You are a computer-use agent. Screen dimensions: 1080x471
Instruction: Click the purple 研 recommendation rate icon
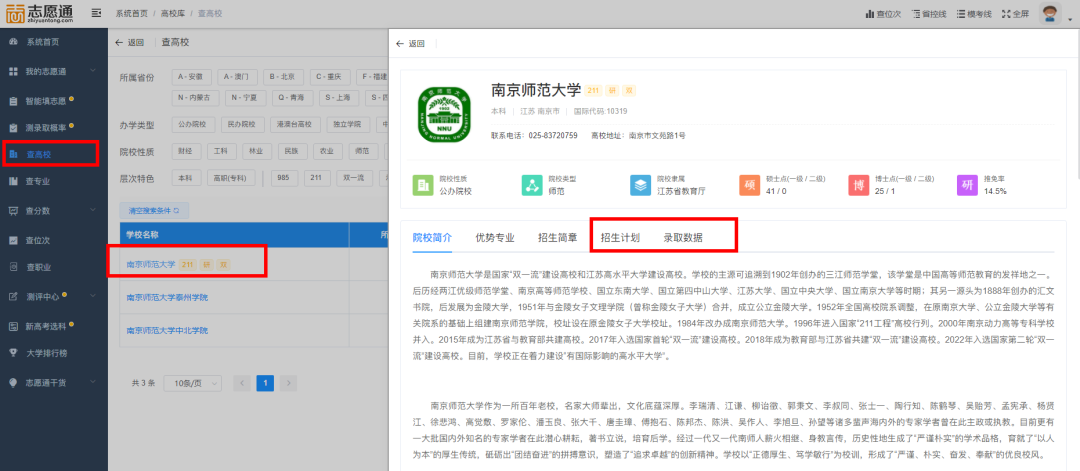click(967, 185)
